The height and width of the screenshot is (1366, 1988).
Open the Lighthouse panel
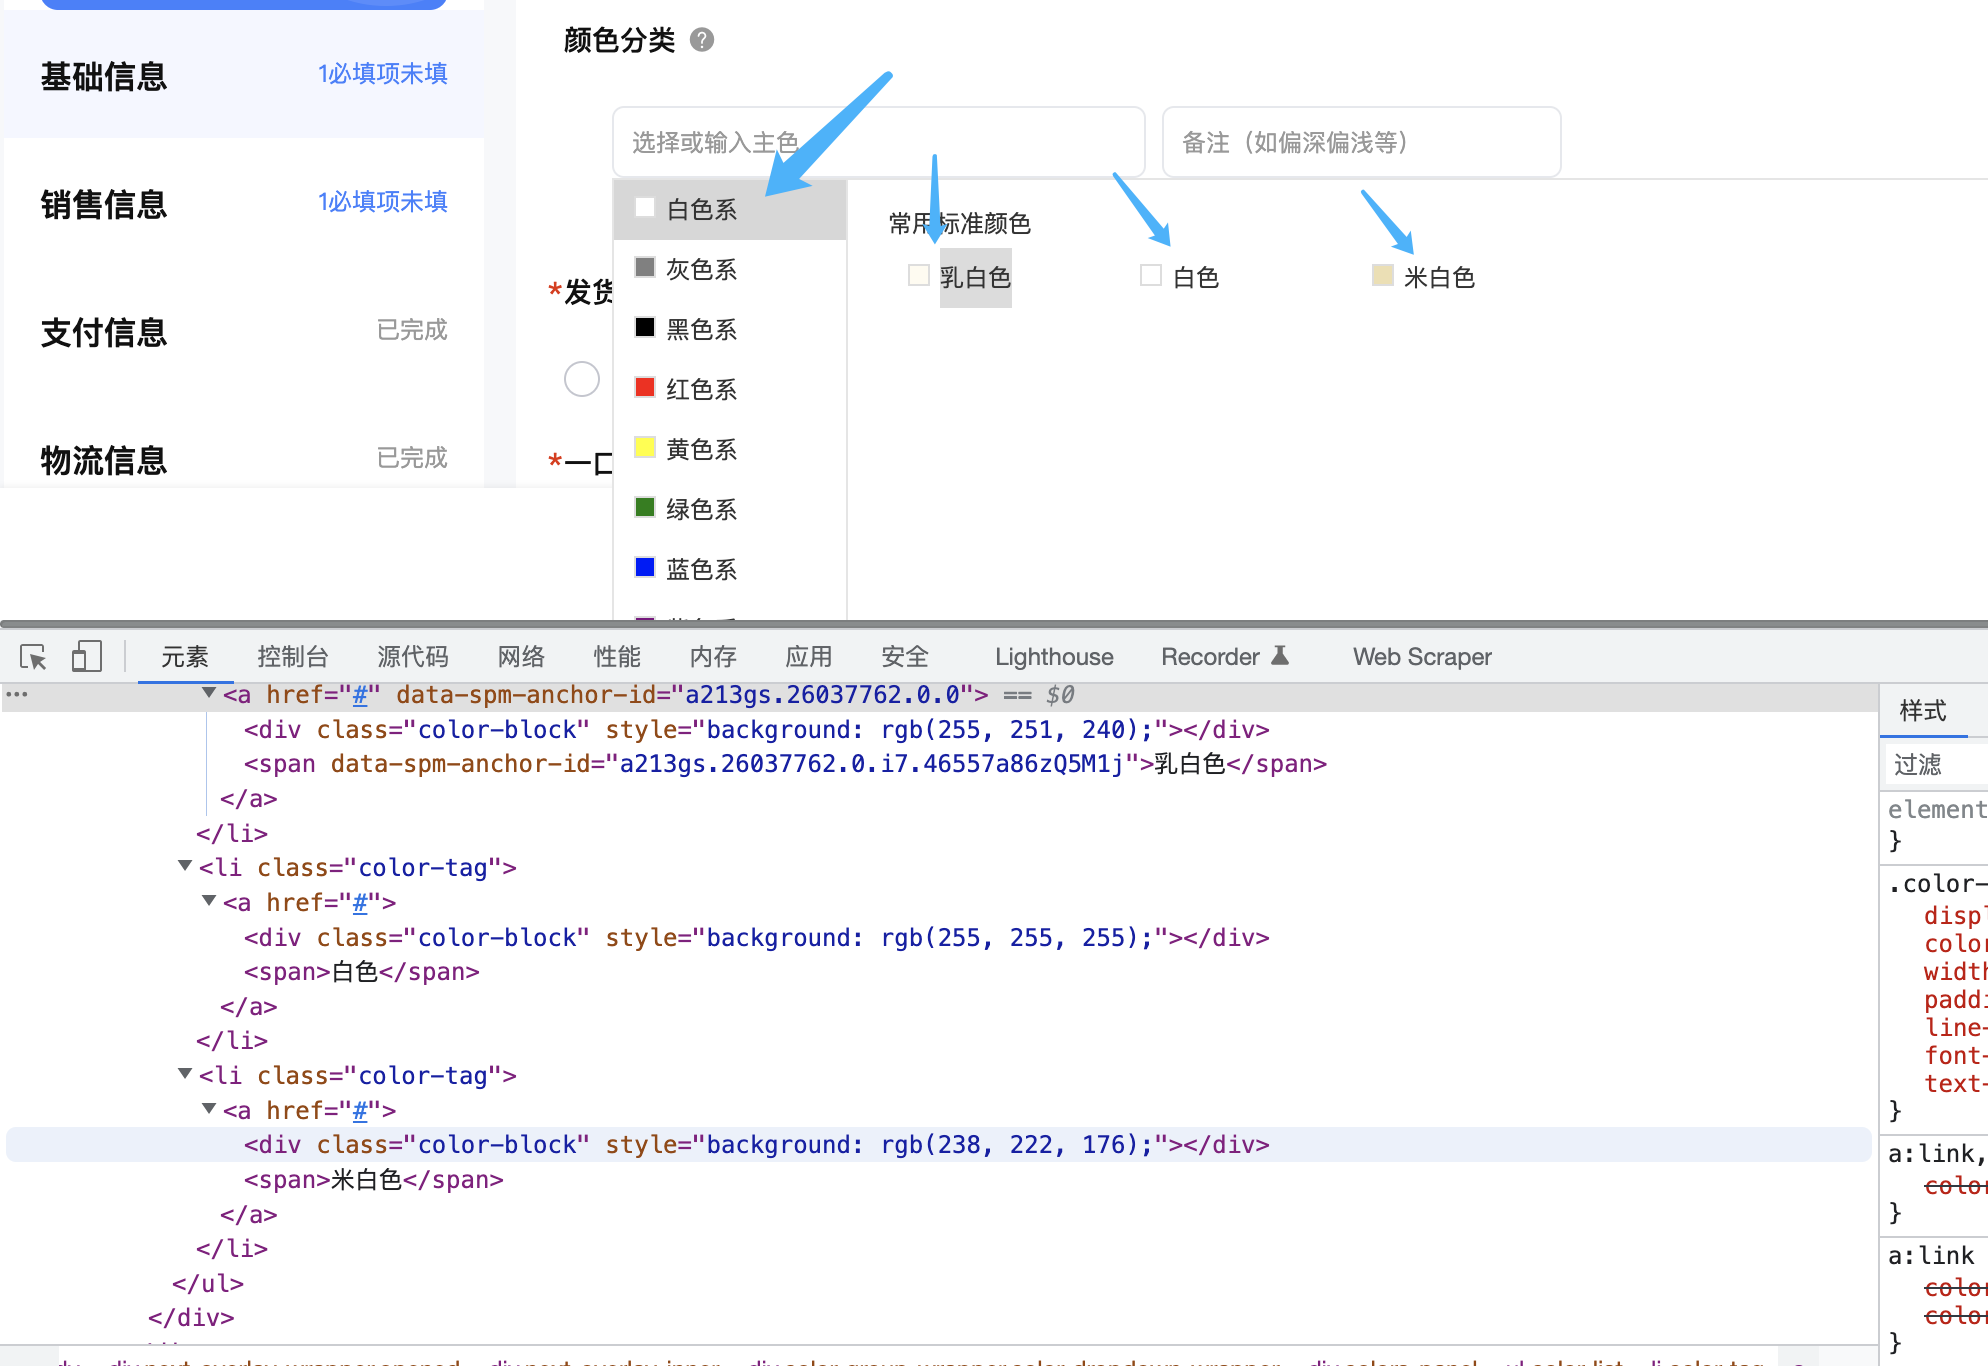click(x=1053, y=657)
